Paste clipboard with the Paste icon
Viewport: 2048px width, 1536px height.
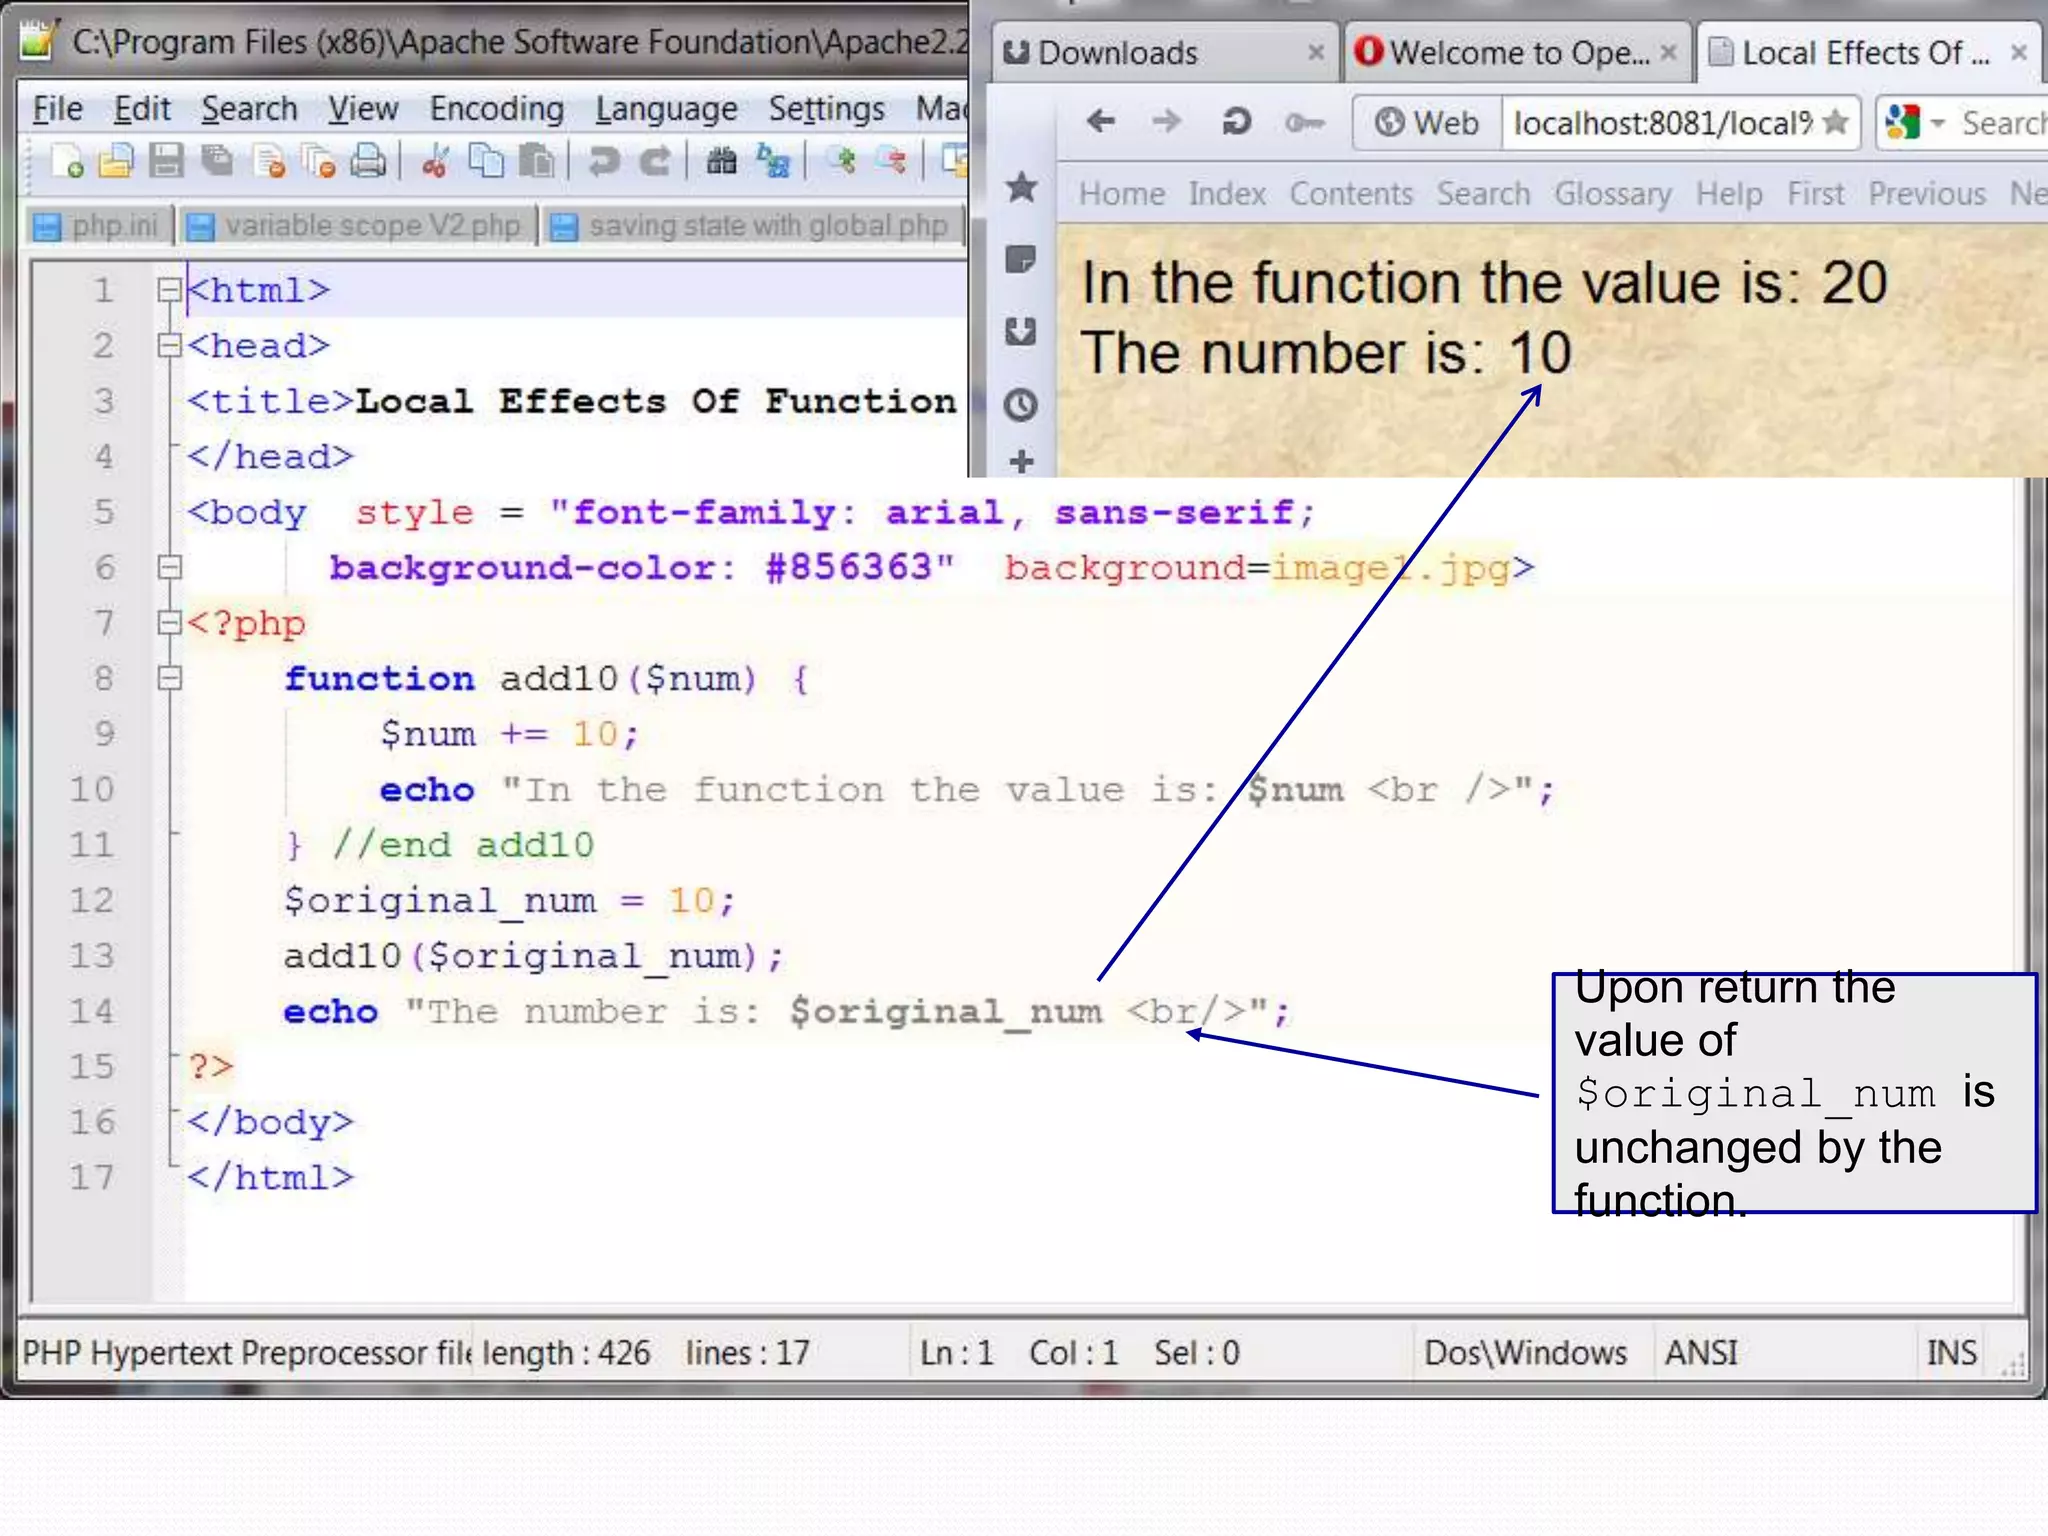click(x=537, y=161)
